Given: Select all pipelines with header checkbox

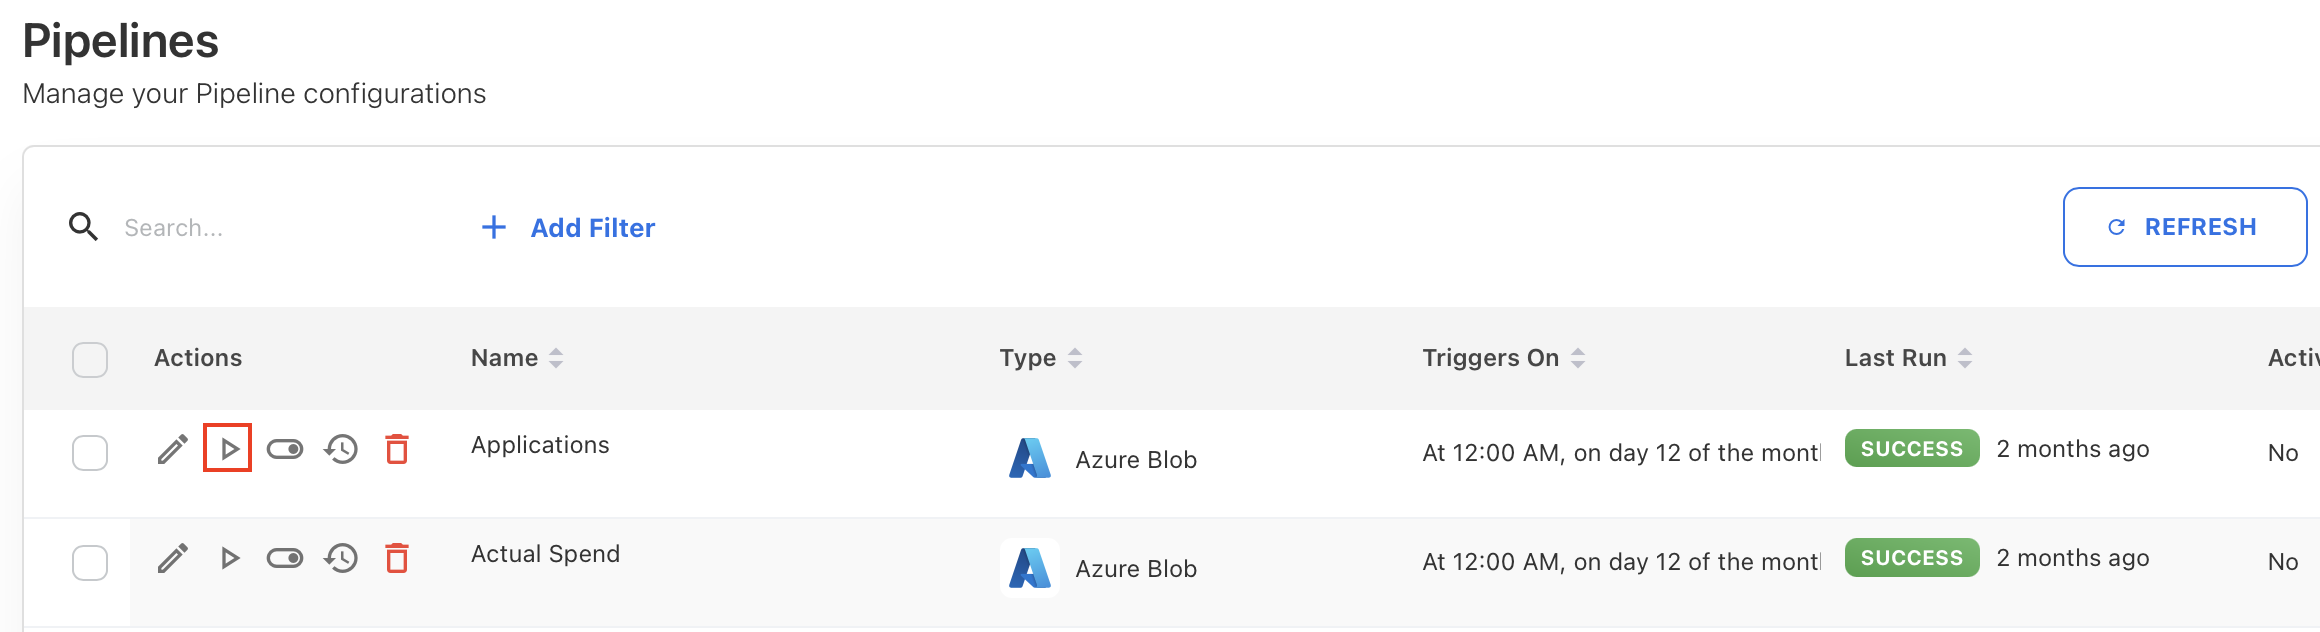Looking at the screenshot, I should 90,359.
